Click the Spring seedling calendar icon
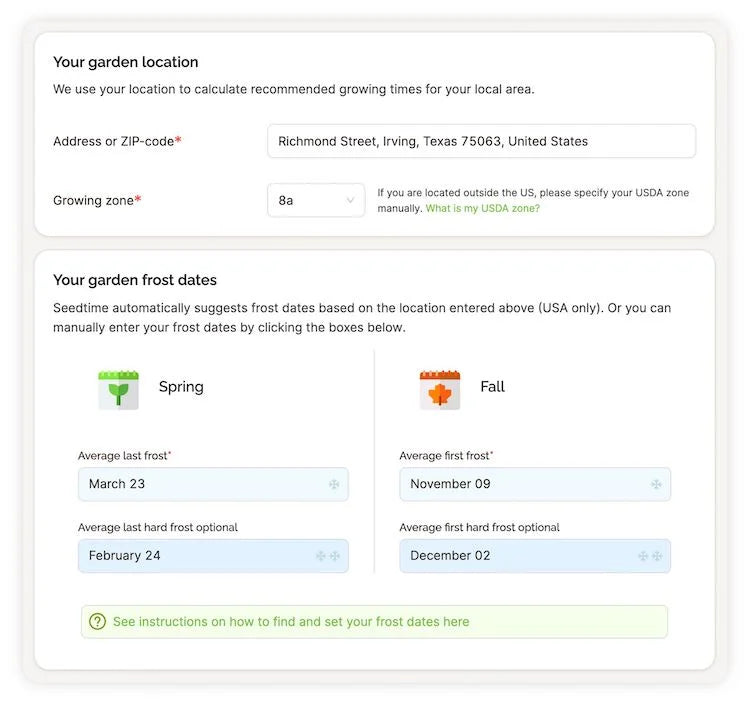Image resolution: width=750 pixels, height=704 pixels. coord(118,389)
